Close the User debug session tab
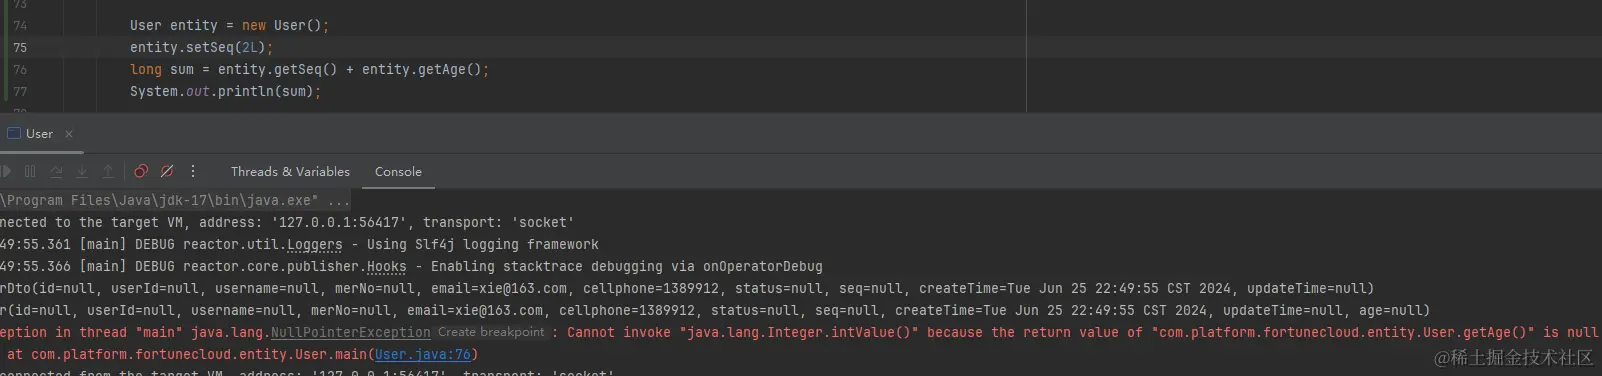The width and height of the screenshot is (1602, 376). [69, 134]
